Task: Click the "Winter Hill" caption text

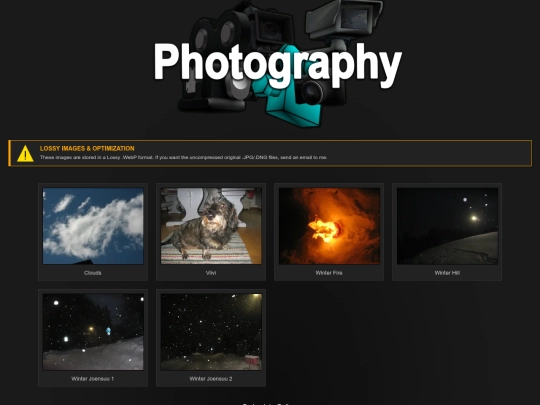Action: 447,273
